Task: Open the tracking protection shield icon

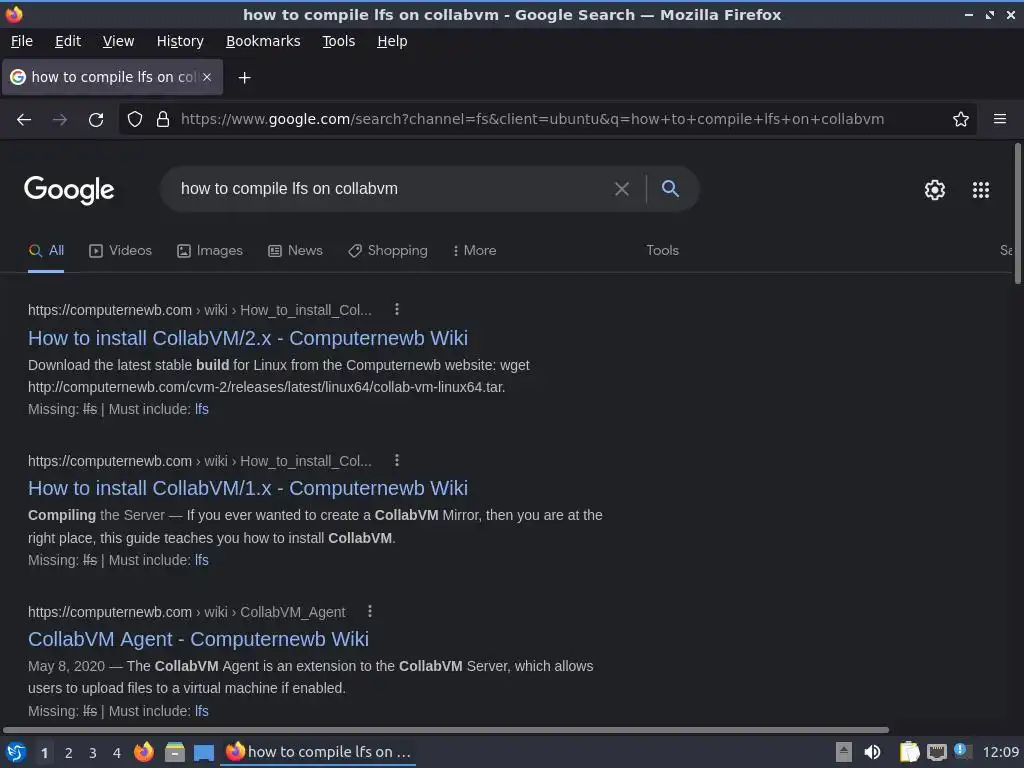Action: point(135,120)
